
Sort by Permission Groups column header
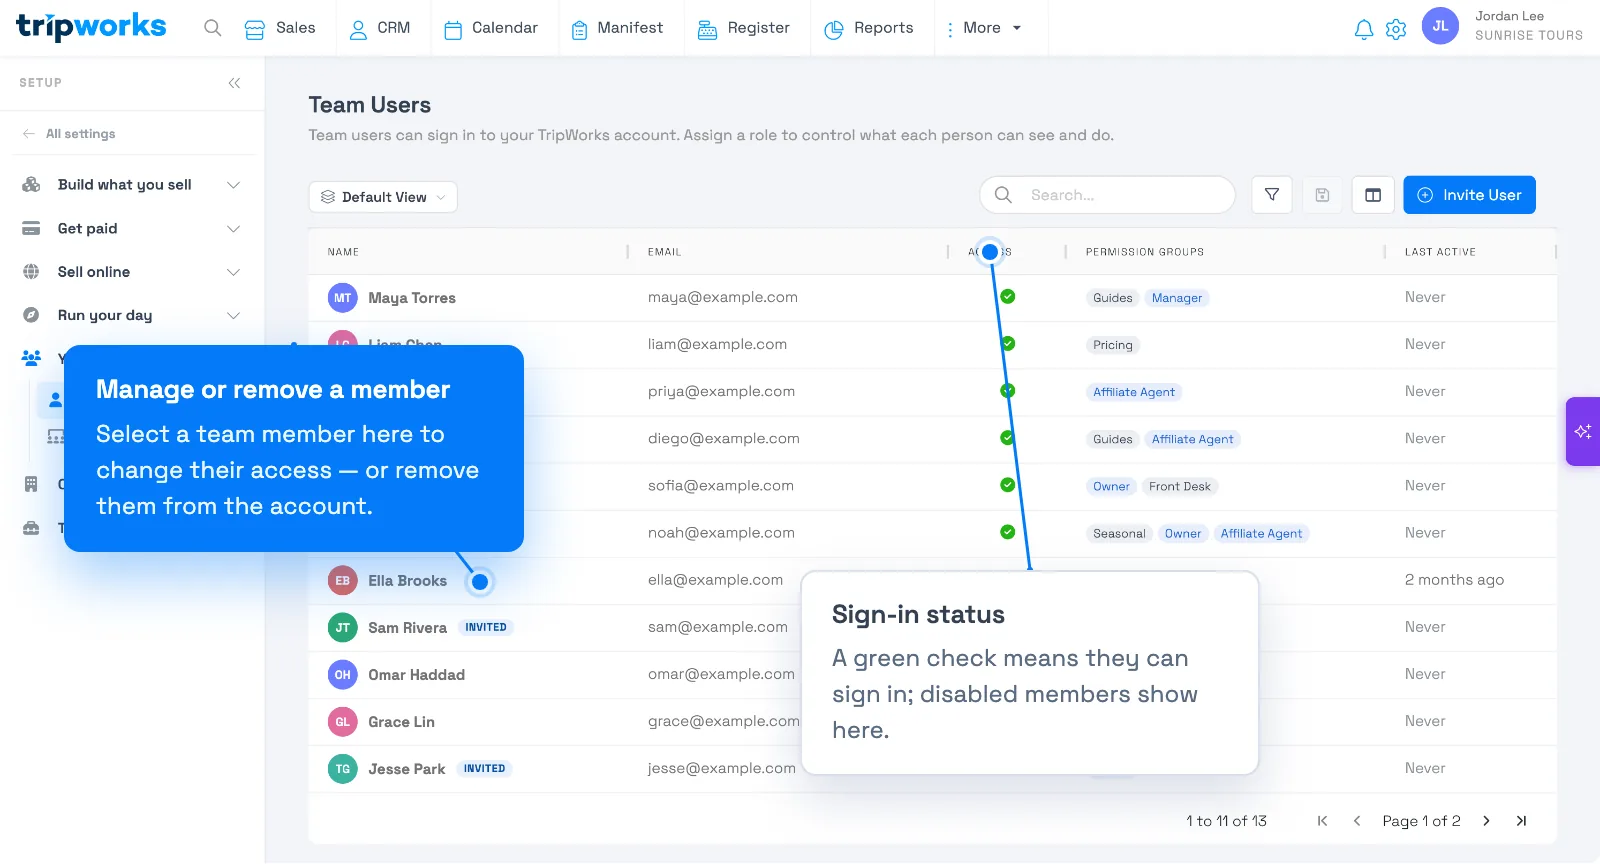(x=1145, y=252)
